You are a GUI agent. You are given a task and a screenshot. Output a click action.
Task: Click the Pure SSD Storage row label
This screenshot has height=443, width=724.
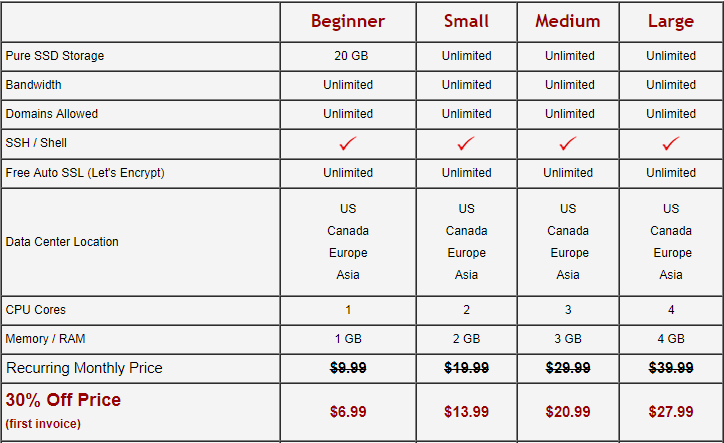point(55,56)
